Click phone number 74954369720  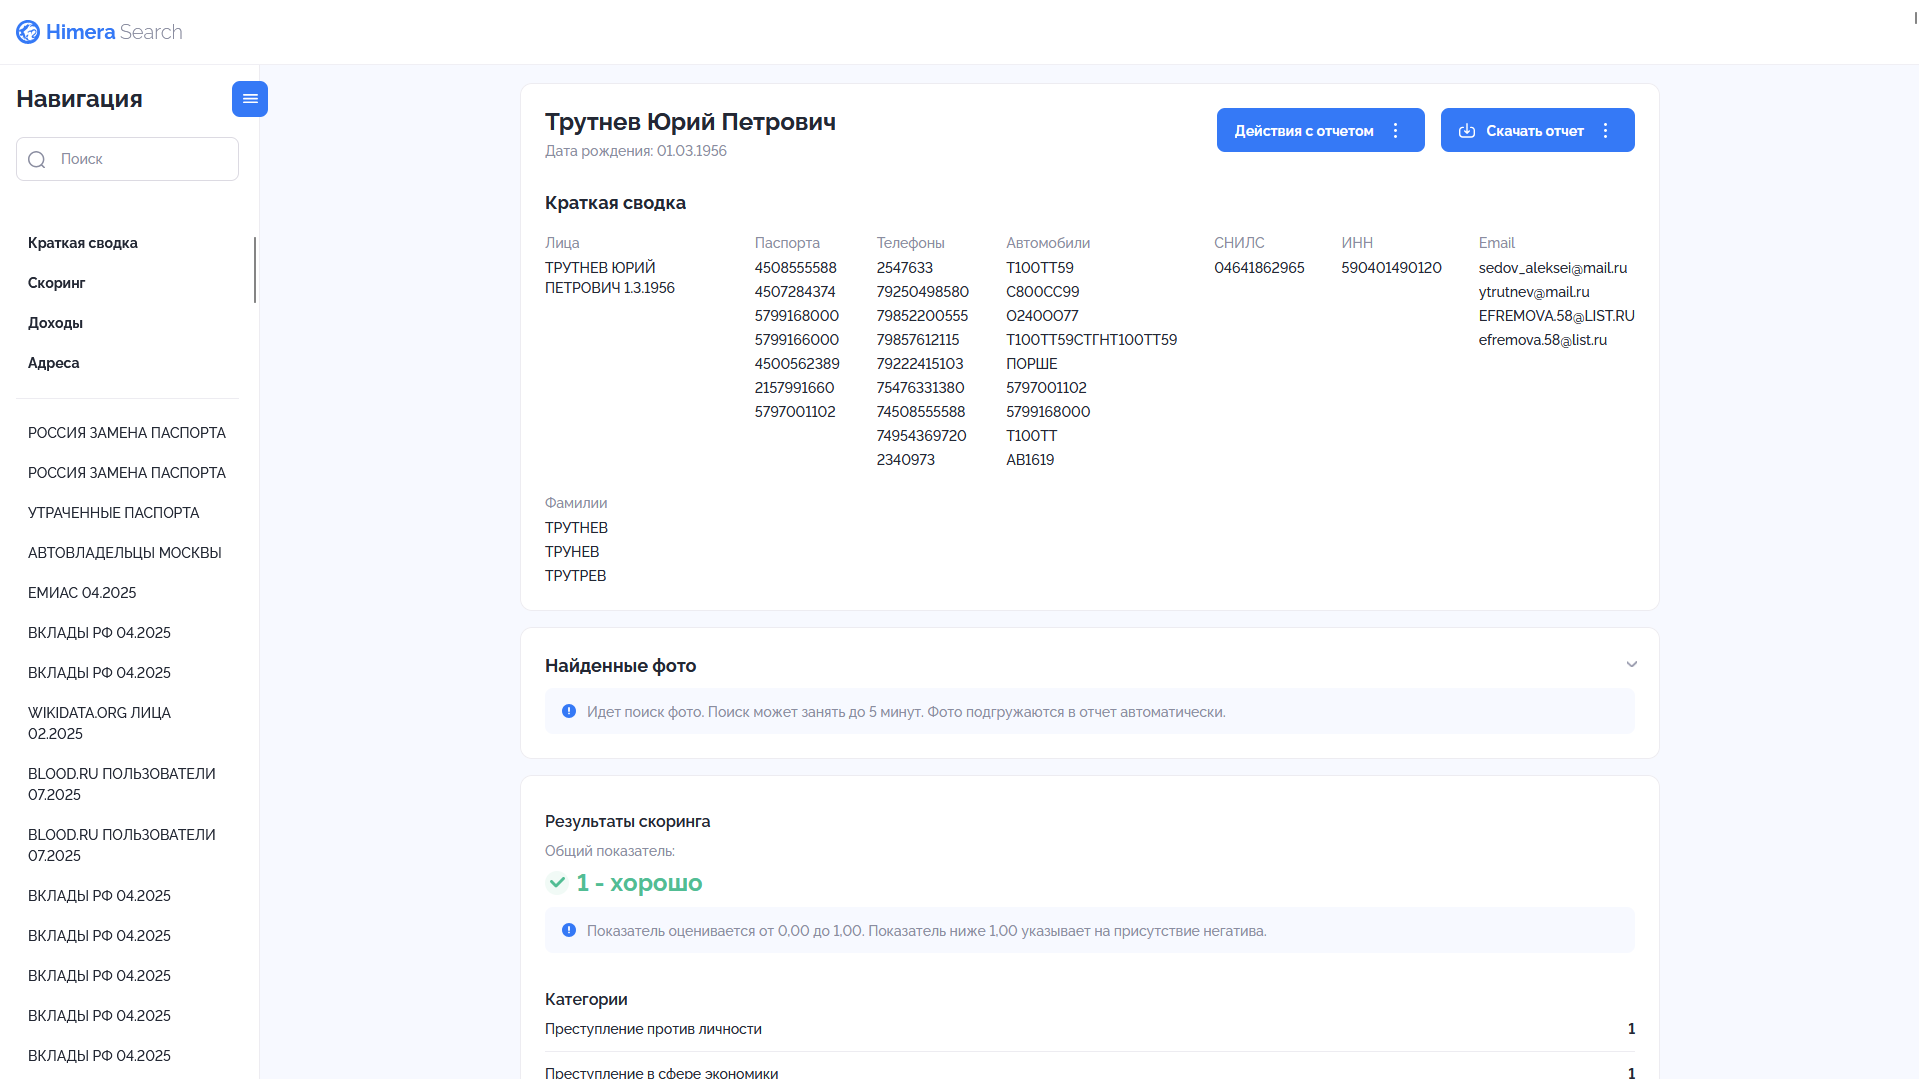coord(922,436)
